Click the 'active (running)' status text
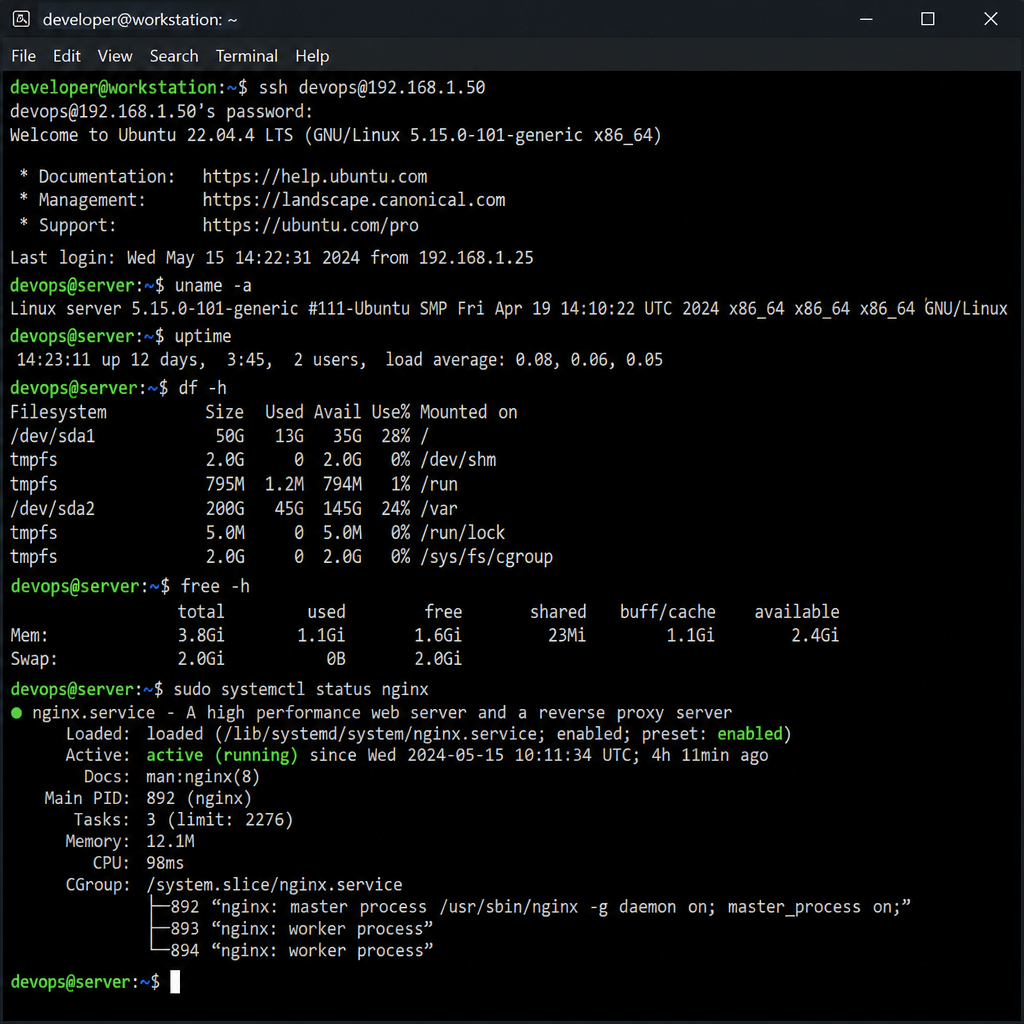Screen dimensions: 1024x1024 (222, 756)
